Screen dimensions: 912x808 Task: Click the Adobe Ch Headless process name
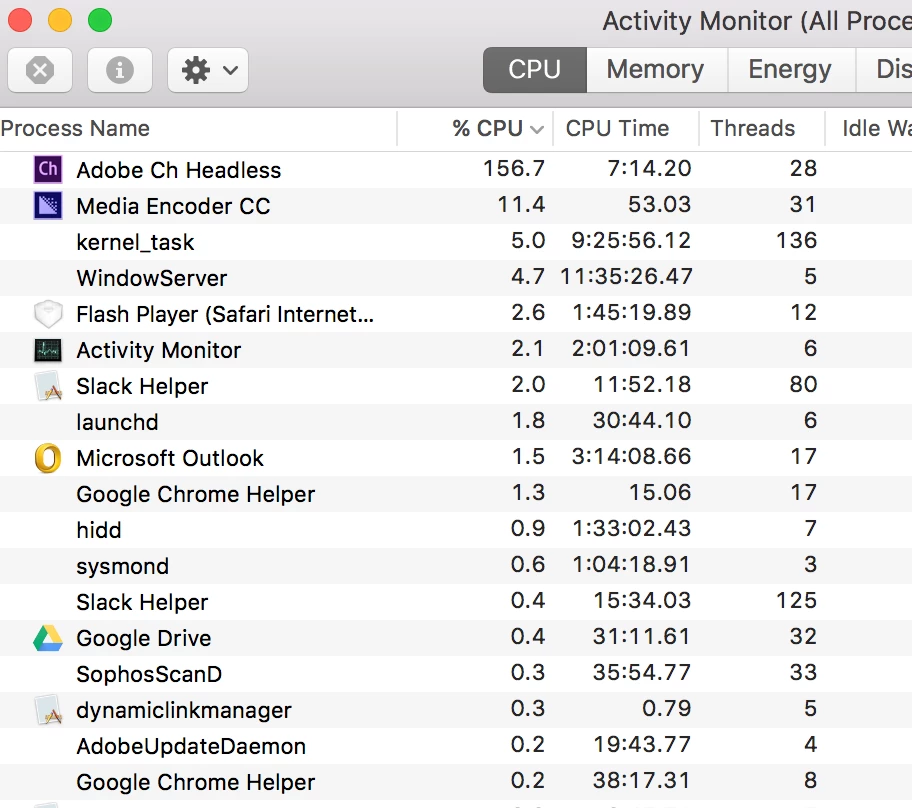click(x=179, y=170)
